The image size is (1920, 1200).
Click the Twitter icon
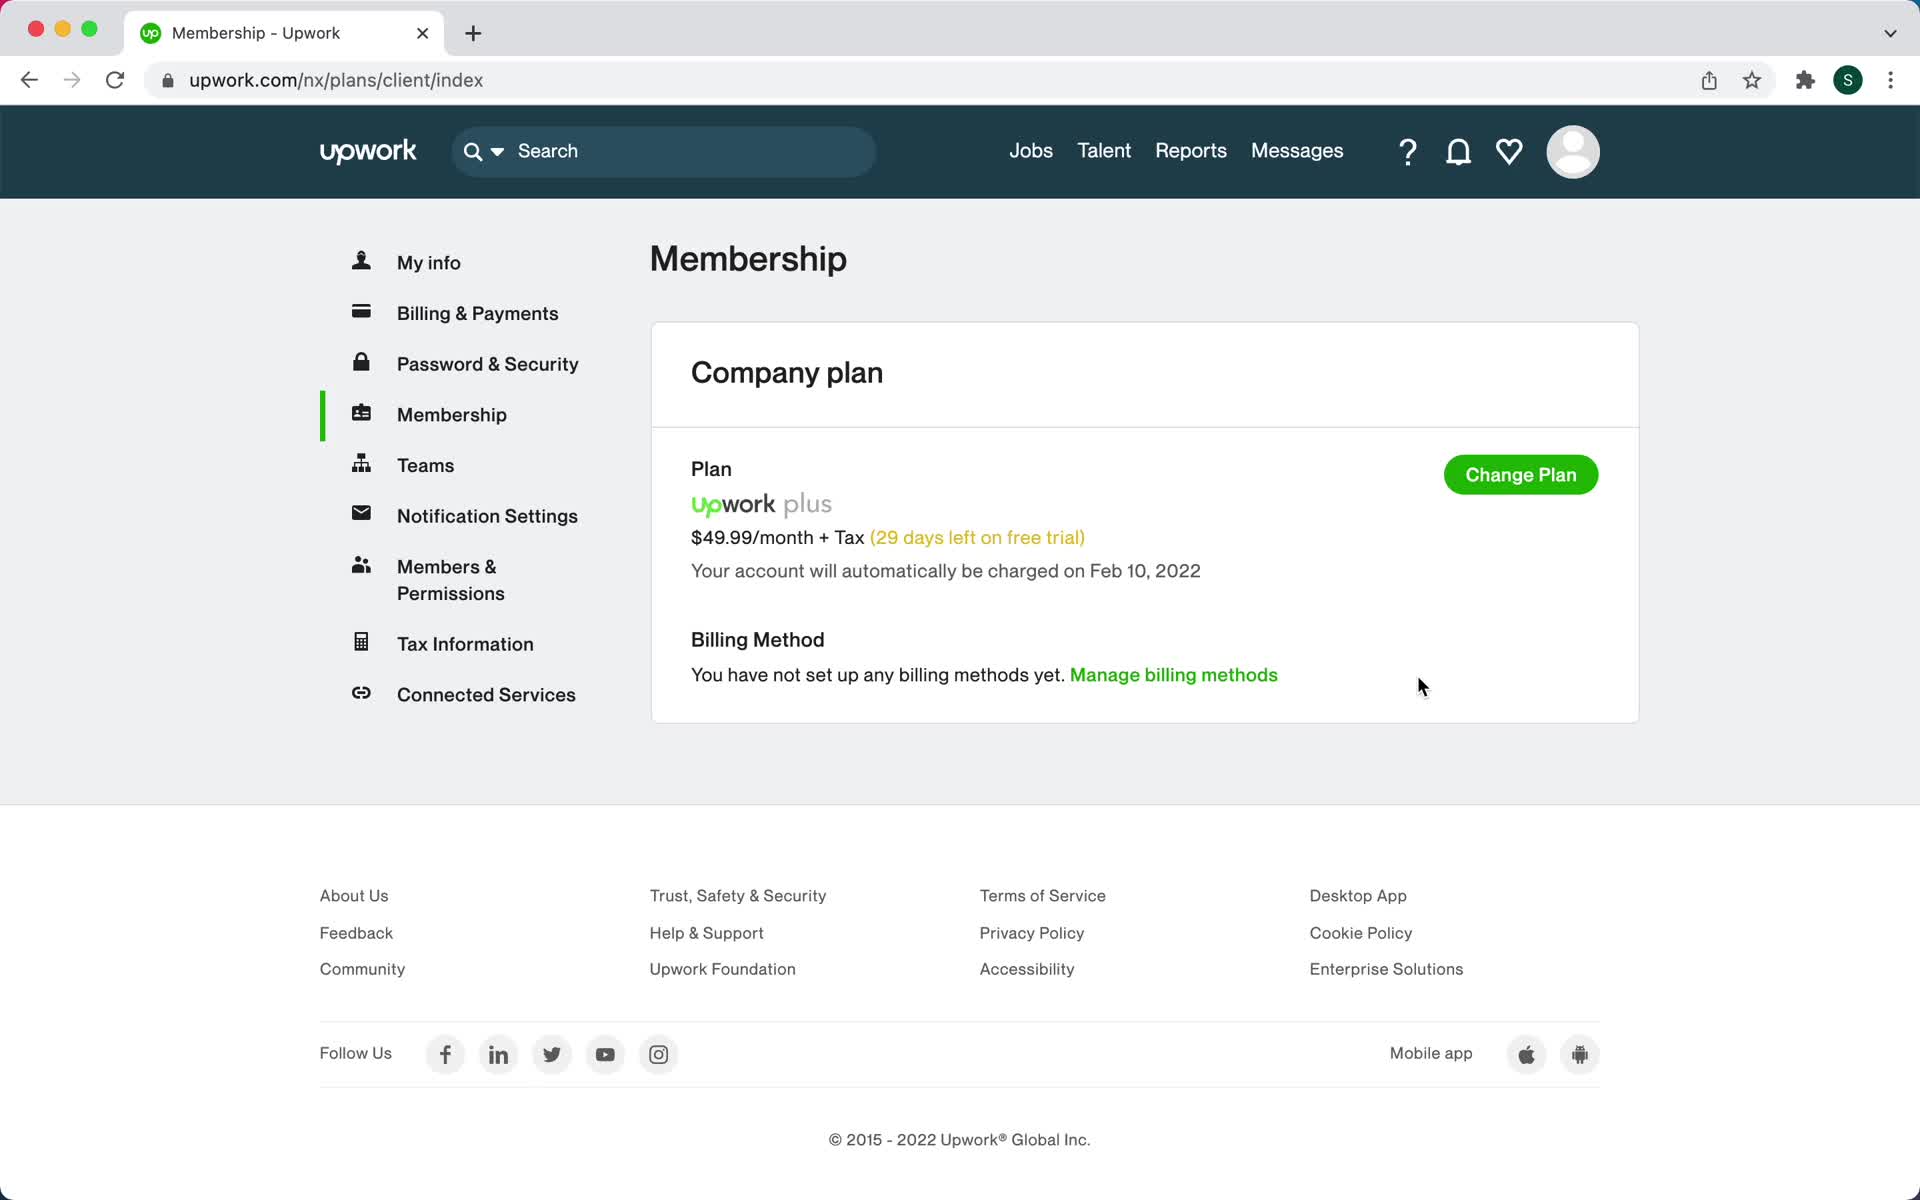pyautogui.click(x=552, y=1055)
